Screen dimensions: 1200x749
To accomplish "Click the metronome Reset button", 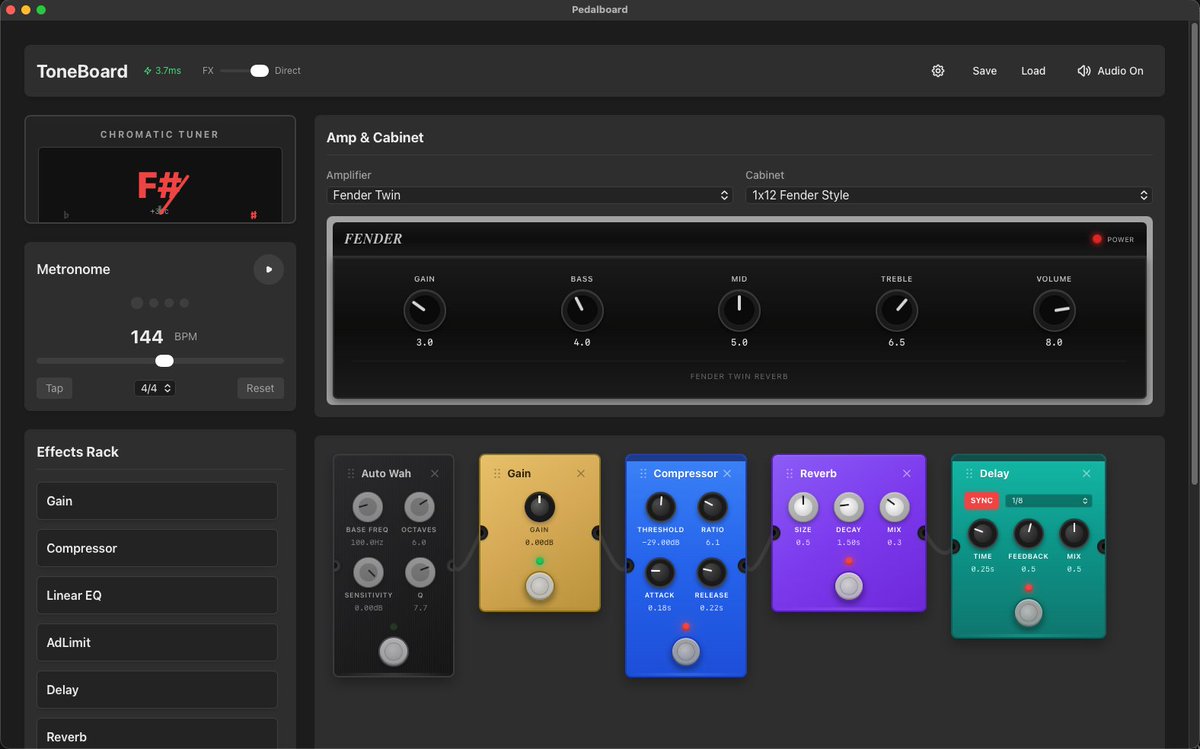I will (260, 388).
